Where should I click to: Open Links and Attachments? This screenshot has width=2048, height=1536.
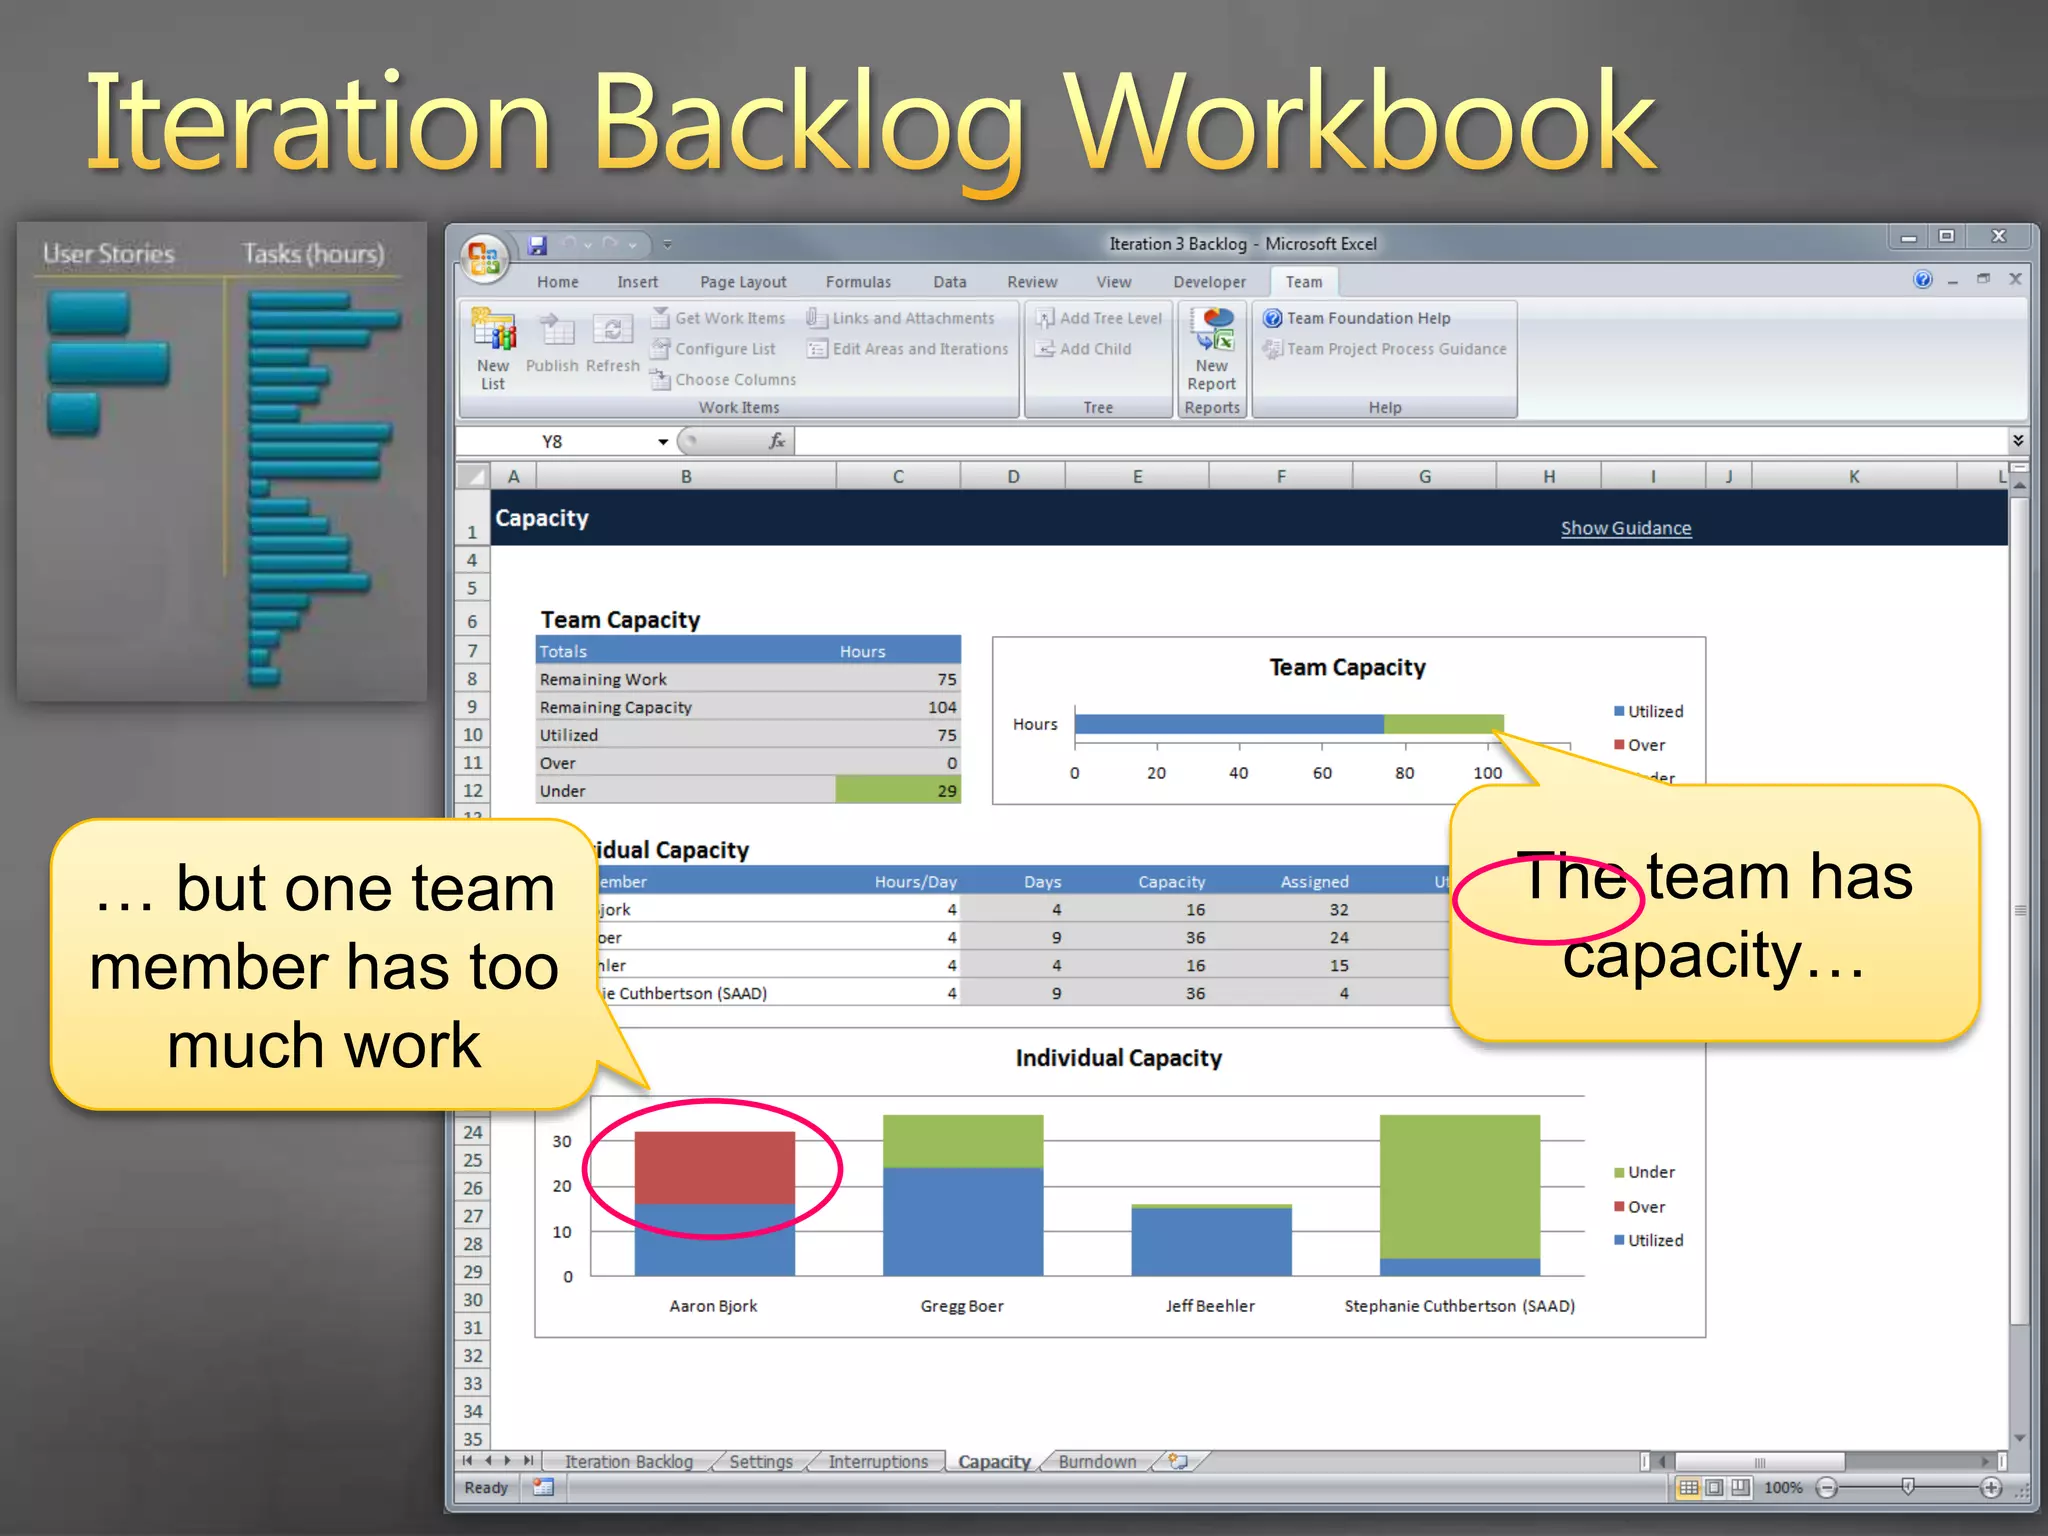901,318
